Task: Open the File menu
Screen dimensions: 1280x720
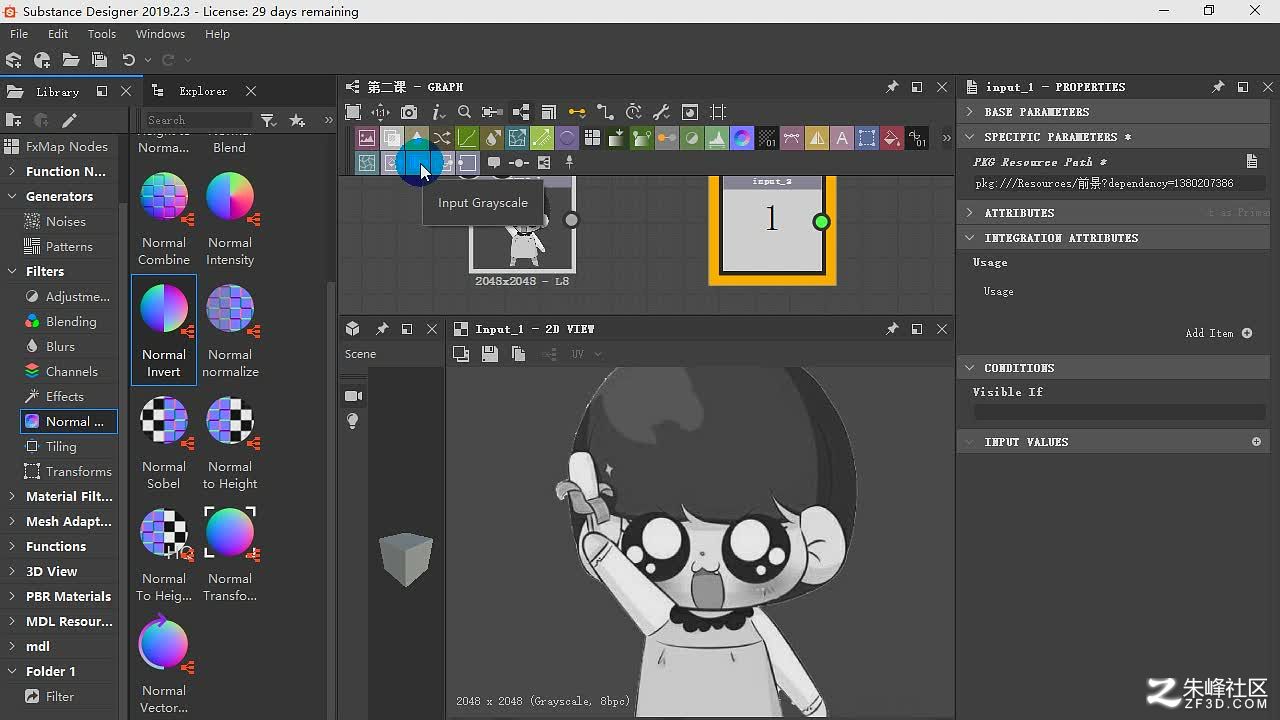Action: (19, 34)
